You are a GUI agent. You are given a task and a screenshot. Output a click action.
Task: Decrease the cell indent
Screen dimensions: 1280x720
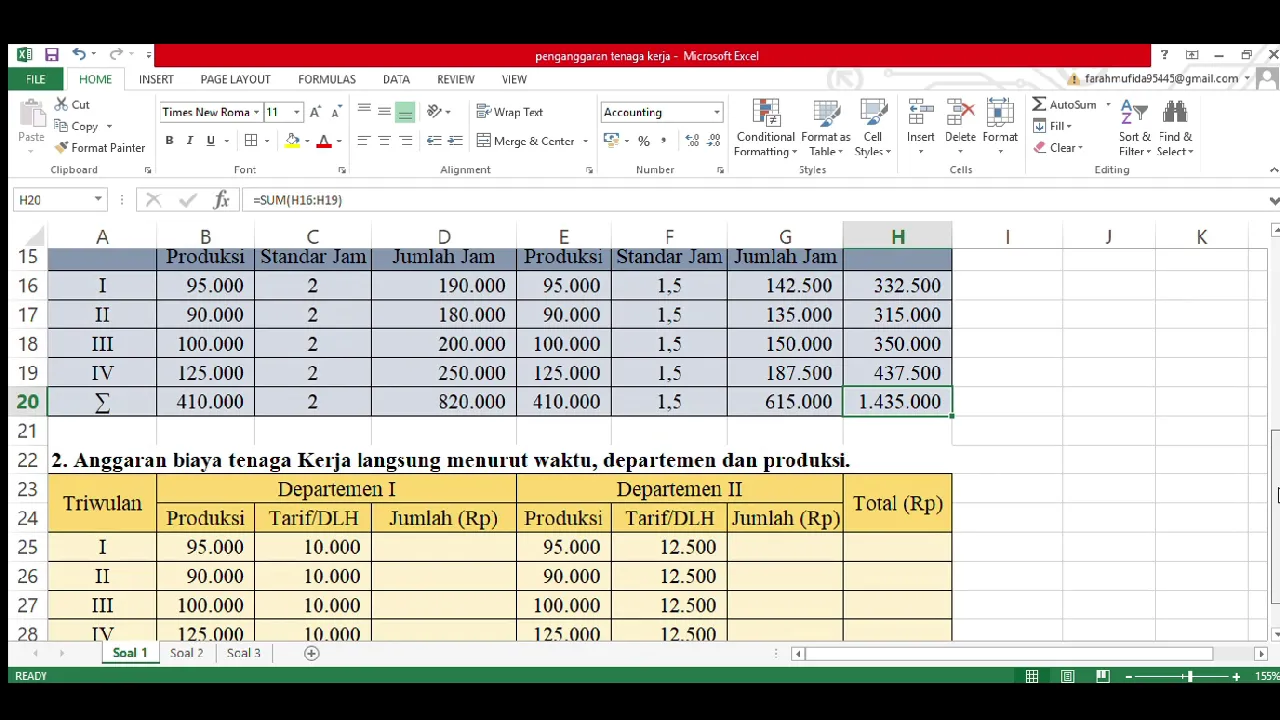pyautogui.click(x=435, y=141)
